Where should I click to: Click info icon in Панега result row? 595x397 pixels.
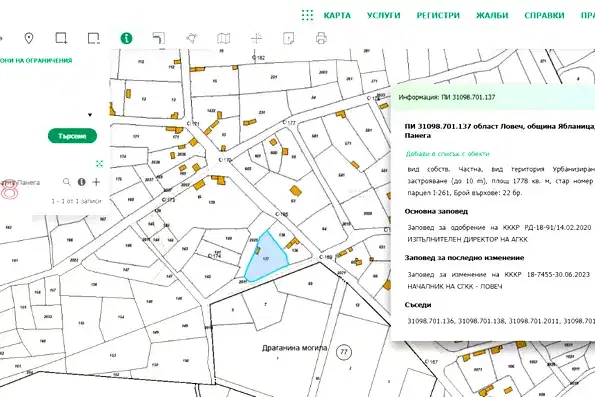(x=82, y=182)
